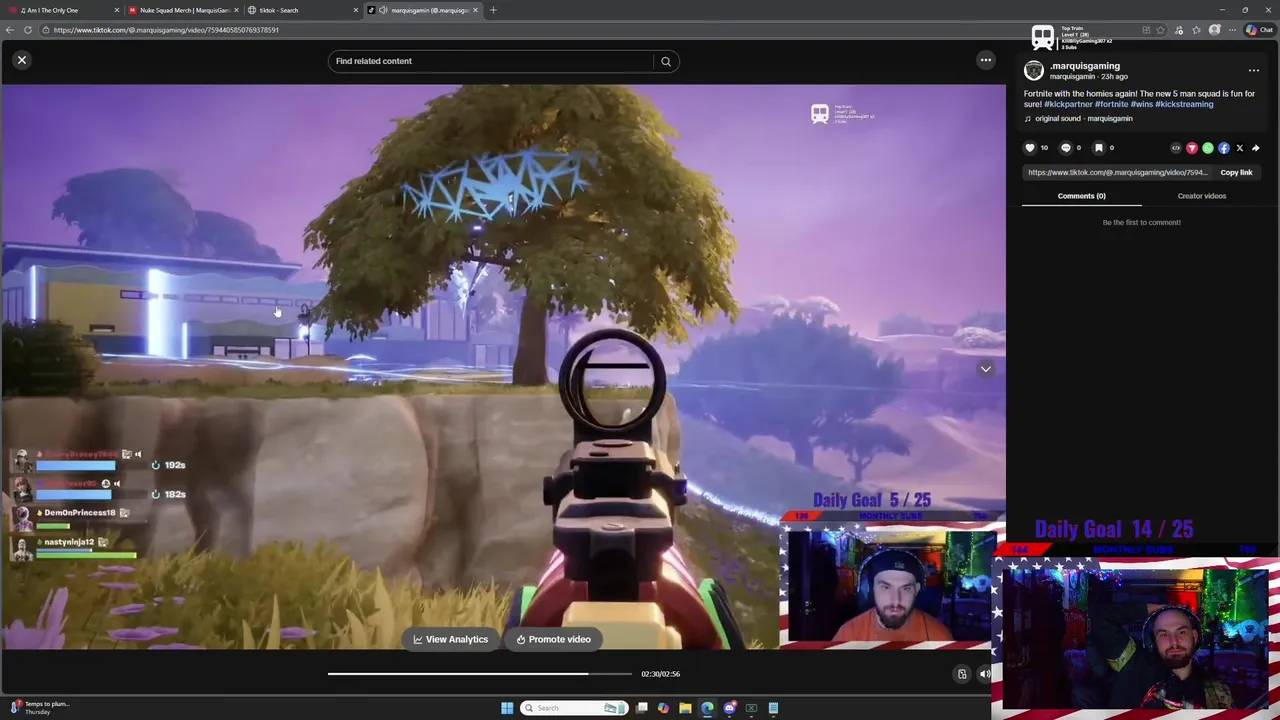Open the #fortnite hashtag
Screen dimensions: 1280x720
1111,104
